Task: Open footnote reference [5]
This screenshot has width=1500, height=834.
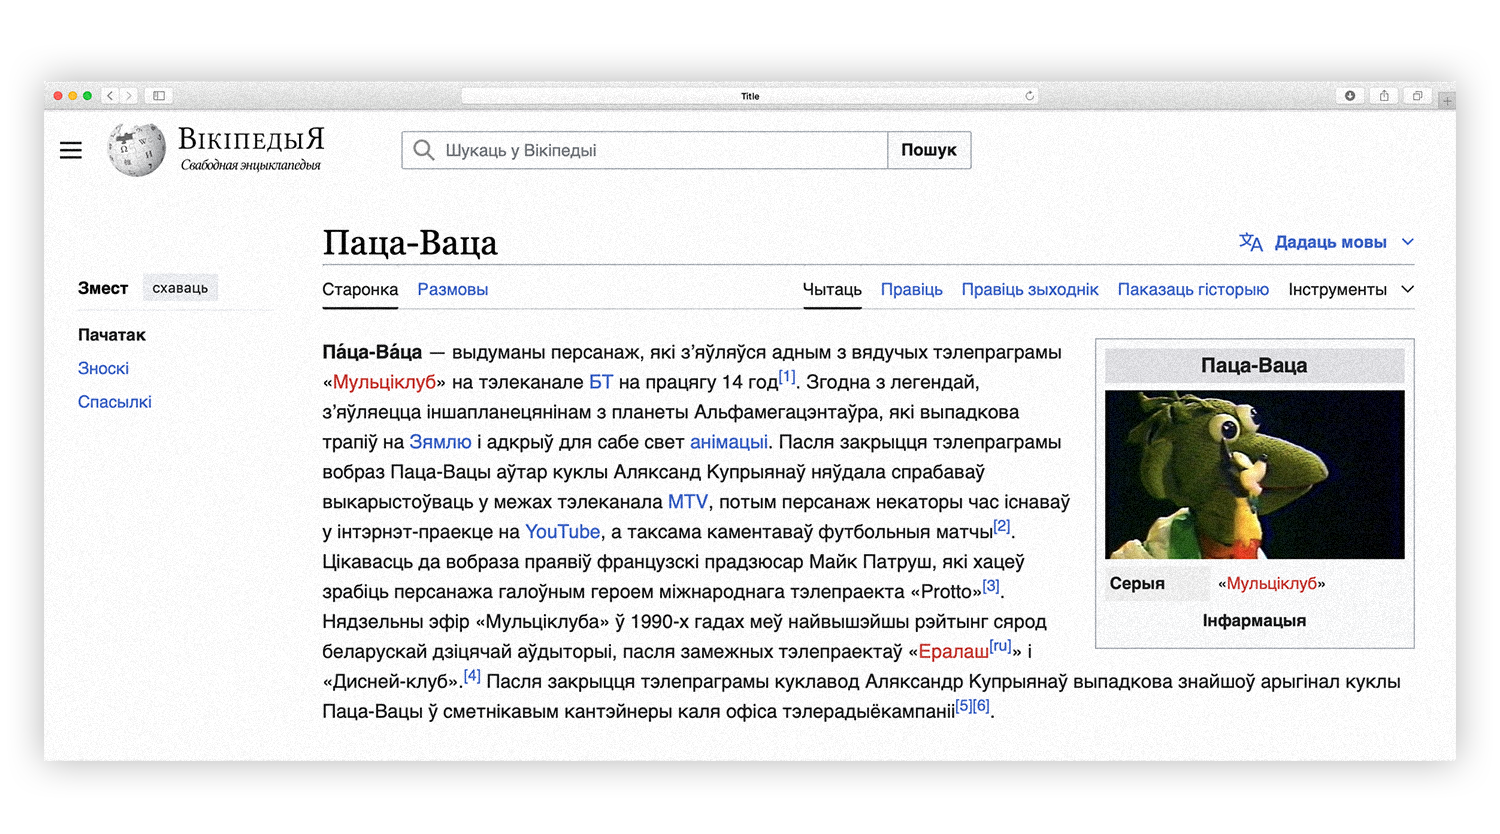Action: click(963, 706)
